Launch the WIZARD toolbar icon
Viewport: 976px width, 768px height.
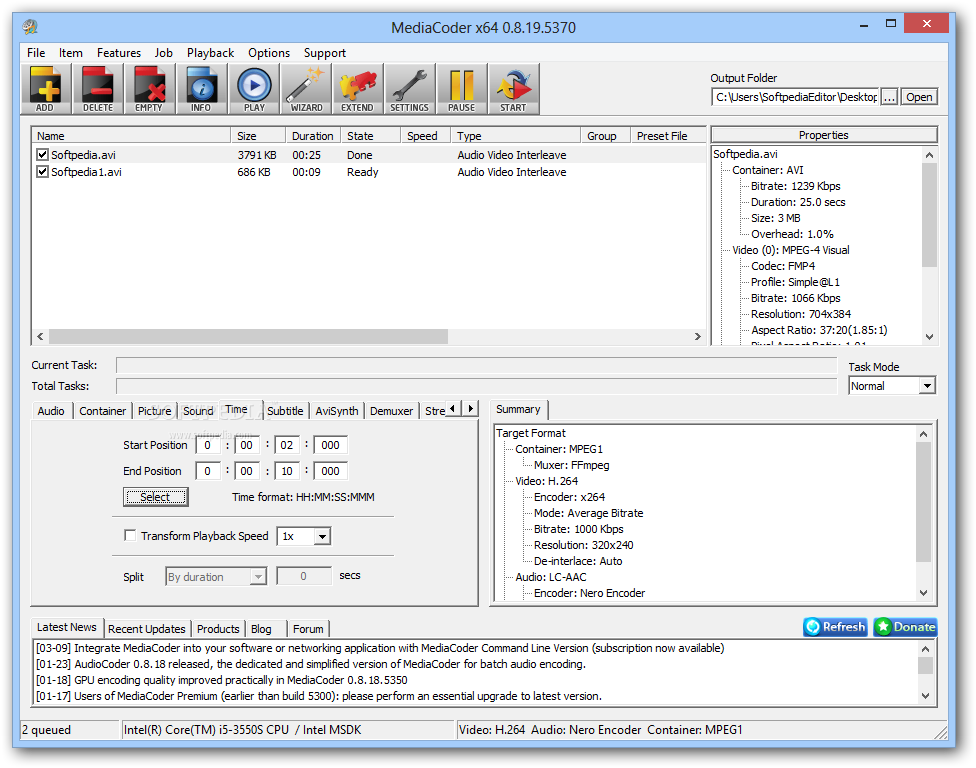(x=306, y=89)
